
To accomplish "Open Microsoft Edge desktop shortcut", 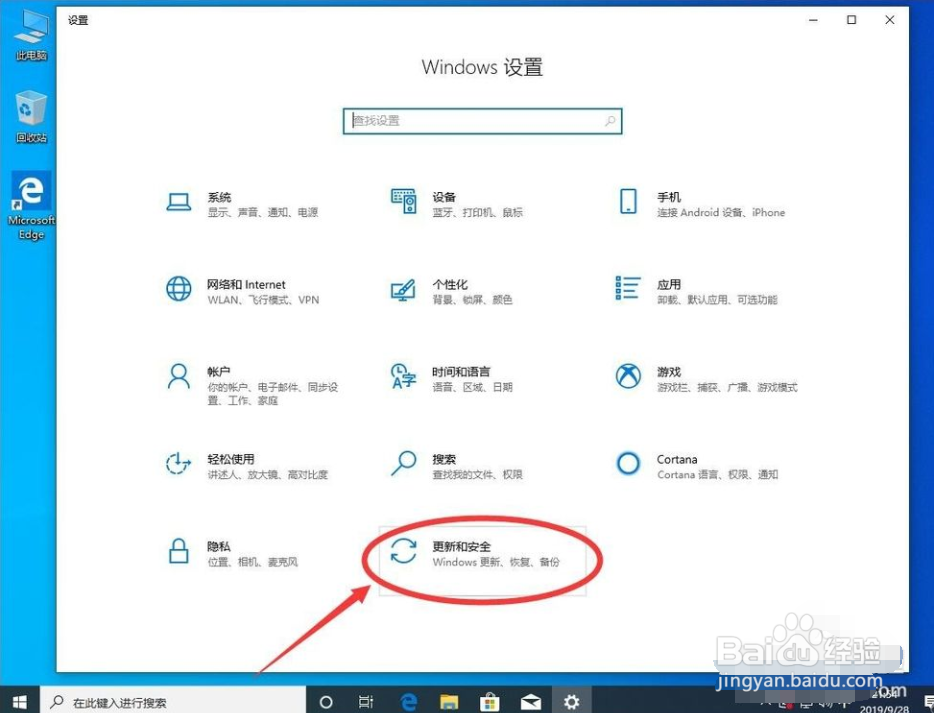I will pos(31,206).
